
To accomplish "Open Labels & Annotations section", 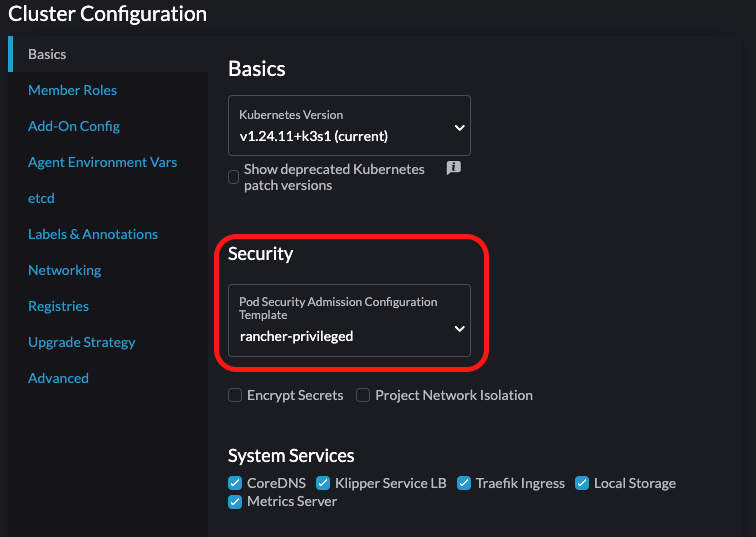I will 93,234.
